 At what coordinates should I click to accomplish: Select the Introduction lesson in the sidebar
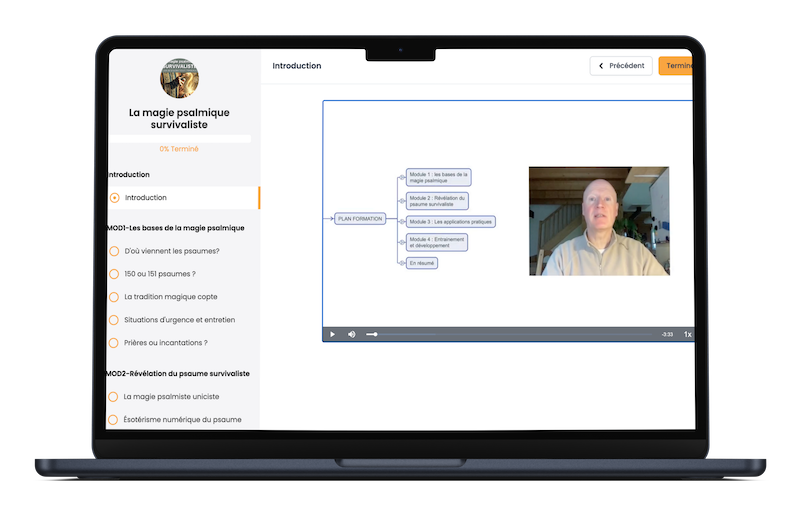[184, 197]
